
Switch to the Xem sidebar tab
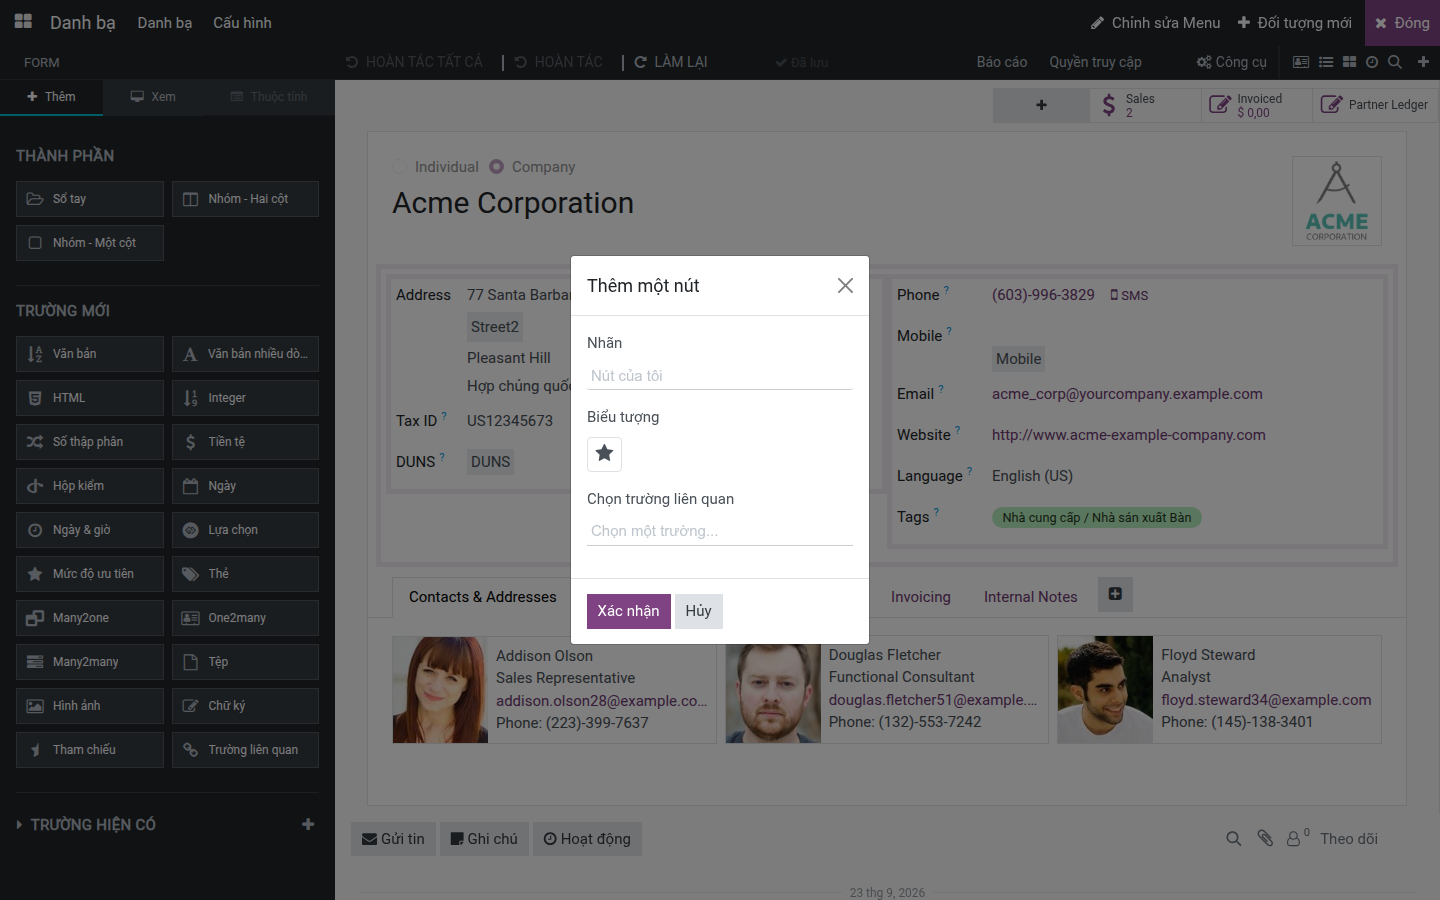pos(153,97)
